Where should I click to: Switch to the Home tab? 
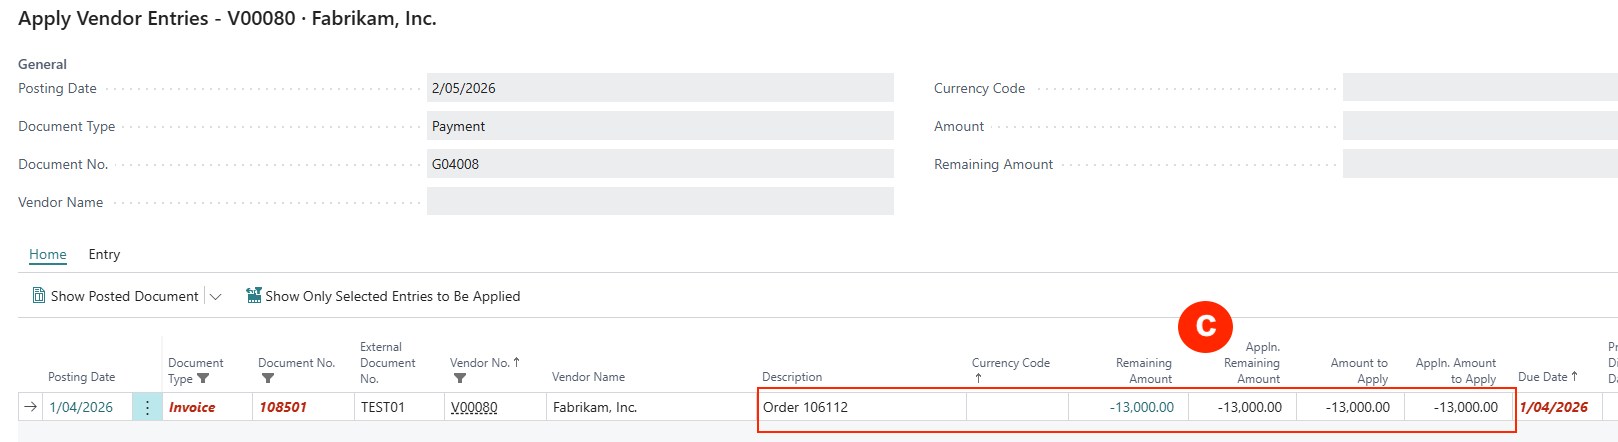(48, 254)
